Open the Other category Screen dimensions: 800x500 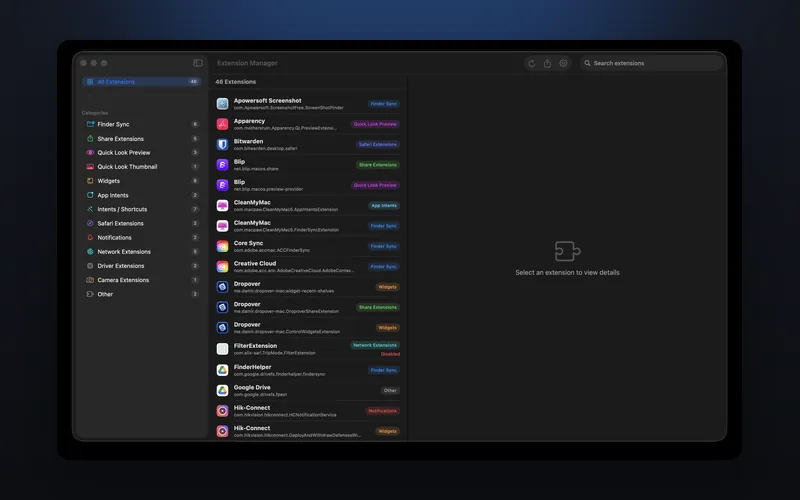(141, 294)
